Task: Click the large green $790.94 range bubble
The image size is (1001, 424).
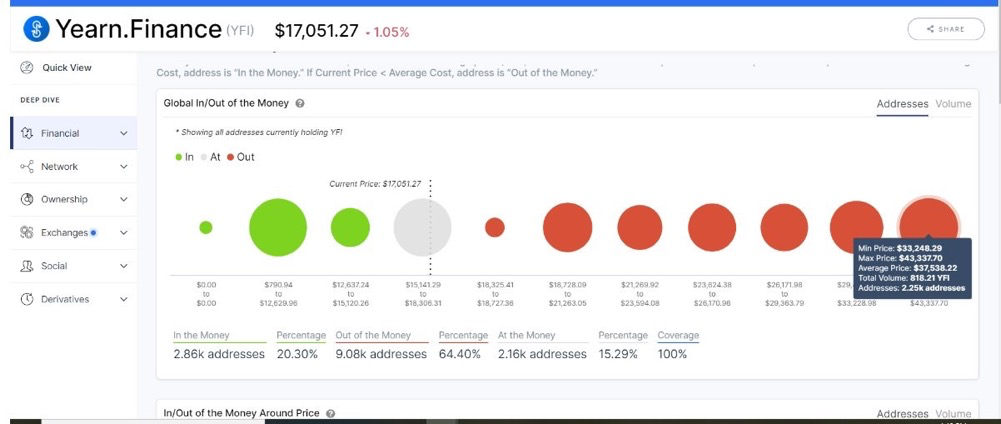Action: (277, 227)
